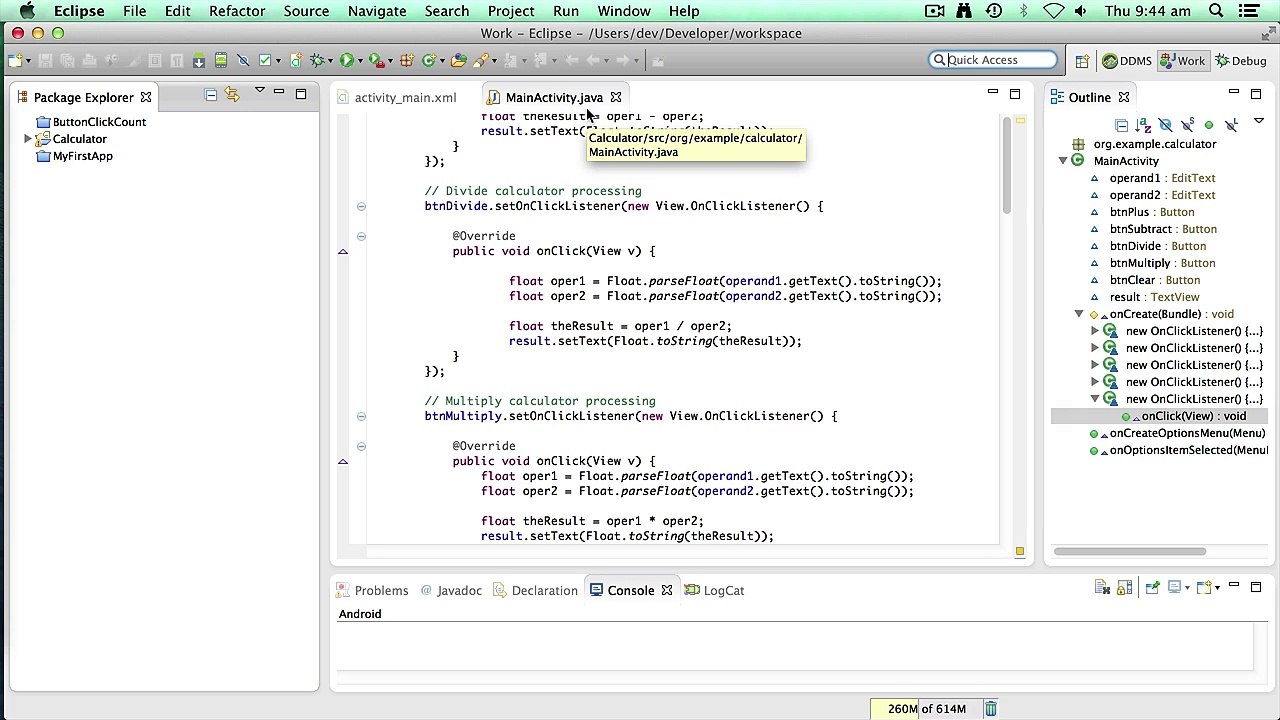The image size is (1280, 720).
Task: Click the New toolbar icon
Action: click(x=14, y=61)
